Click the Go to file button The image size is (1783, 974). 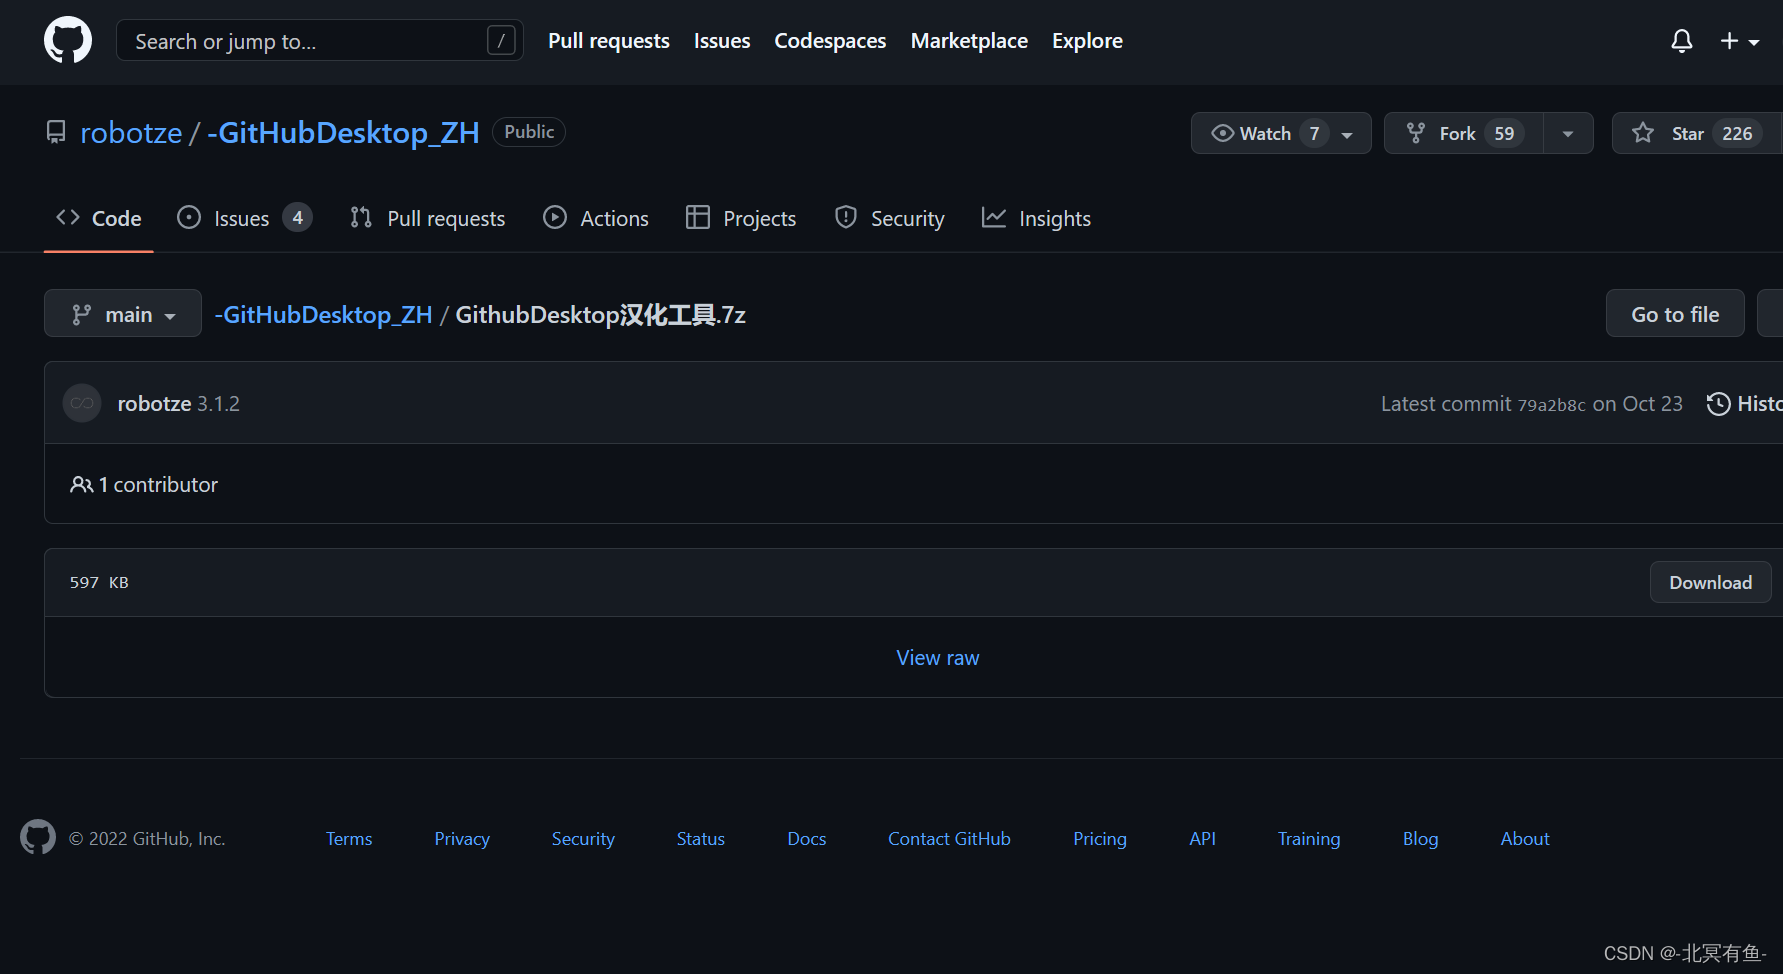pyautogui.click(x=1675, y=313)
